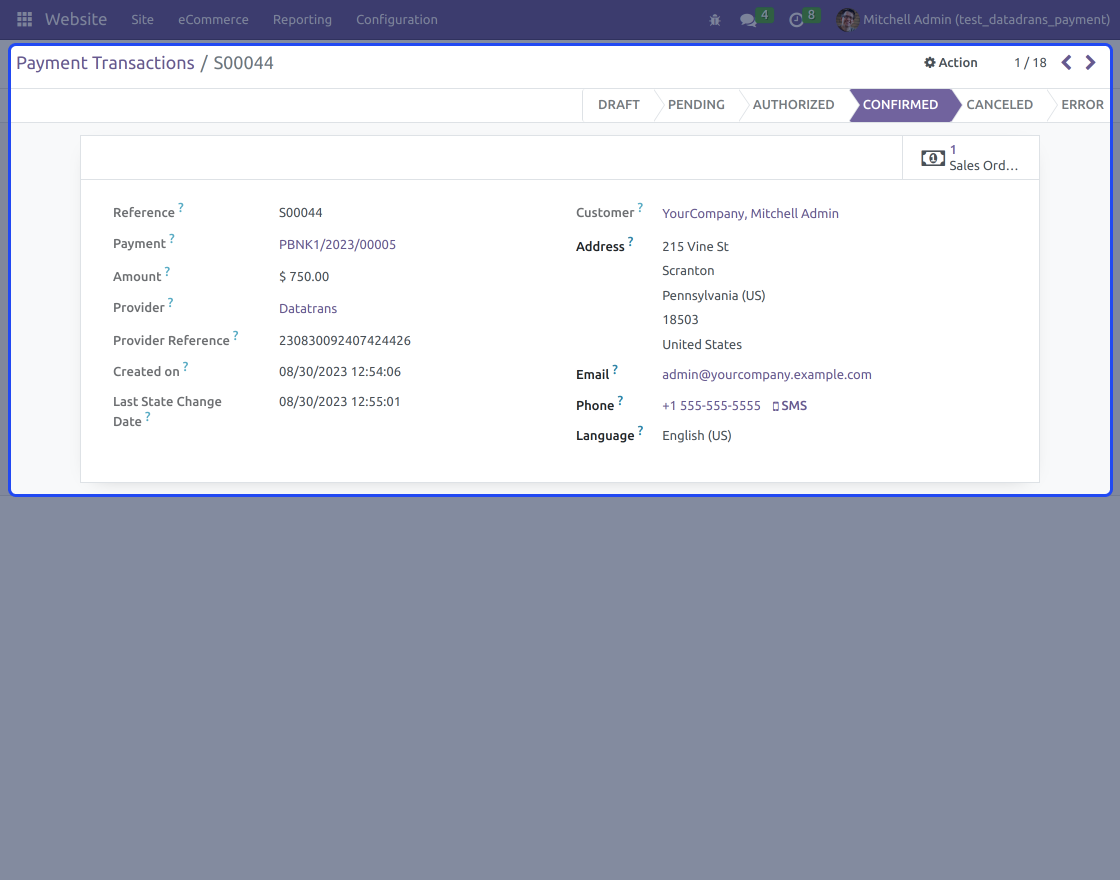Expand the eCommerce menu
Image resolution: width=1120 pixels, height=880 pixels.
pyautogui.click(x=213, y=20)
